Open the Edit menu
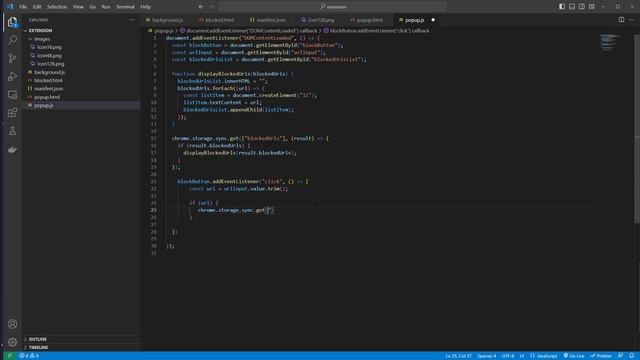The width and height of the screenshot is (640, 360). (x=37, y=7)
